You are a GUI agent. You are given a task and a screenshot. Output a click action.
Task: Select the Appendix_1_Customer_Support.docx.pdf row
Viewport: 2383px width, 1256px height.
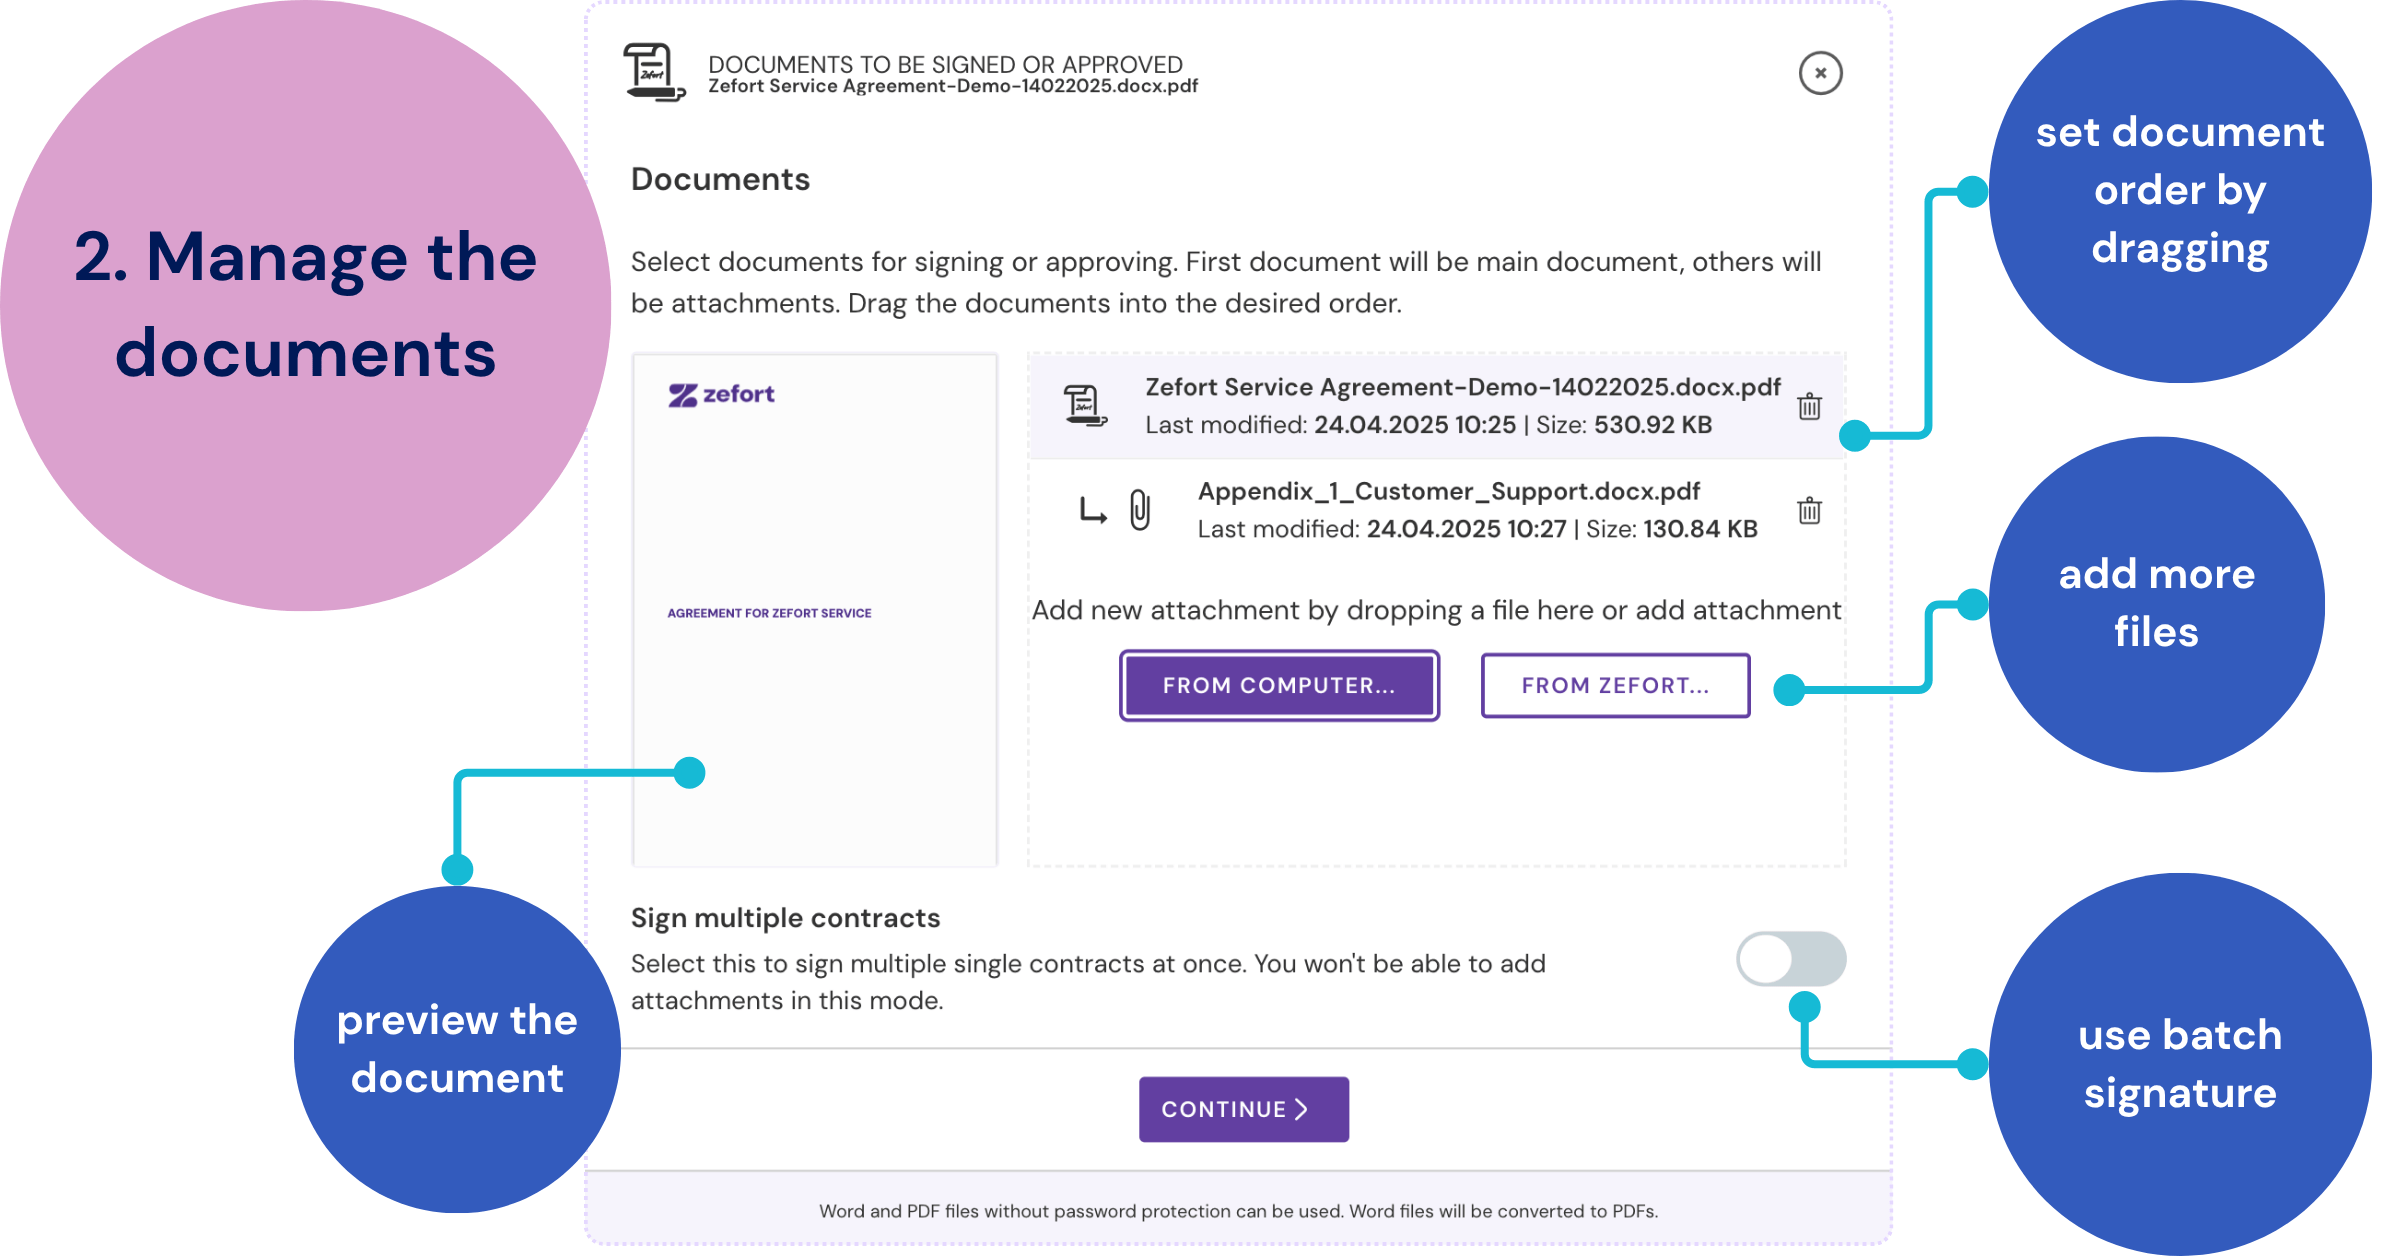click(x=1436, y=510)
